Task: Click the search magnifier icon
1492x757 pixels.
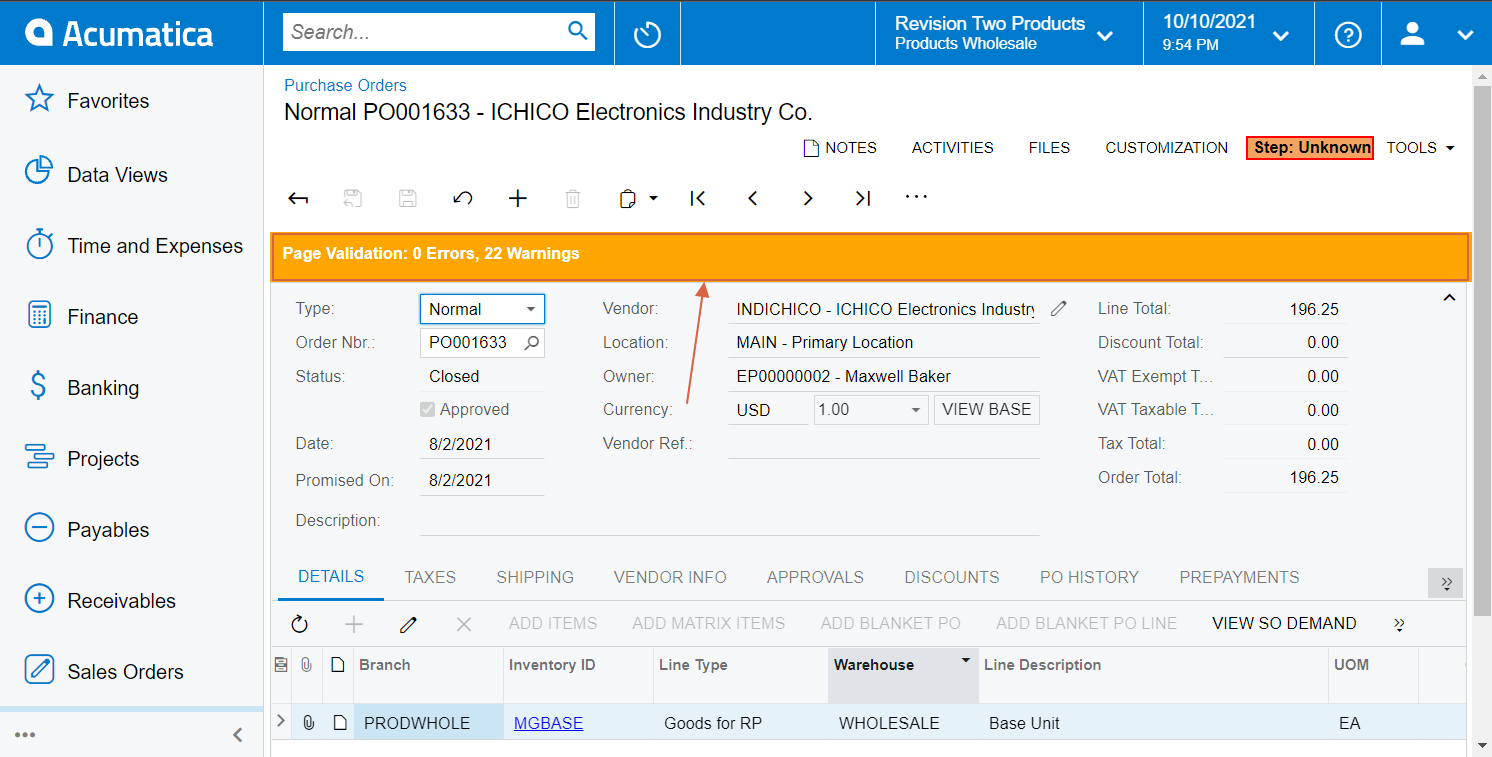Action: 577,31
